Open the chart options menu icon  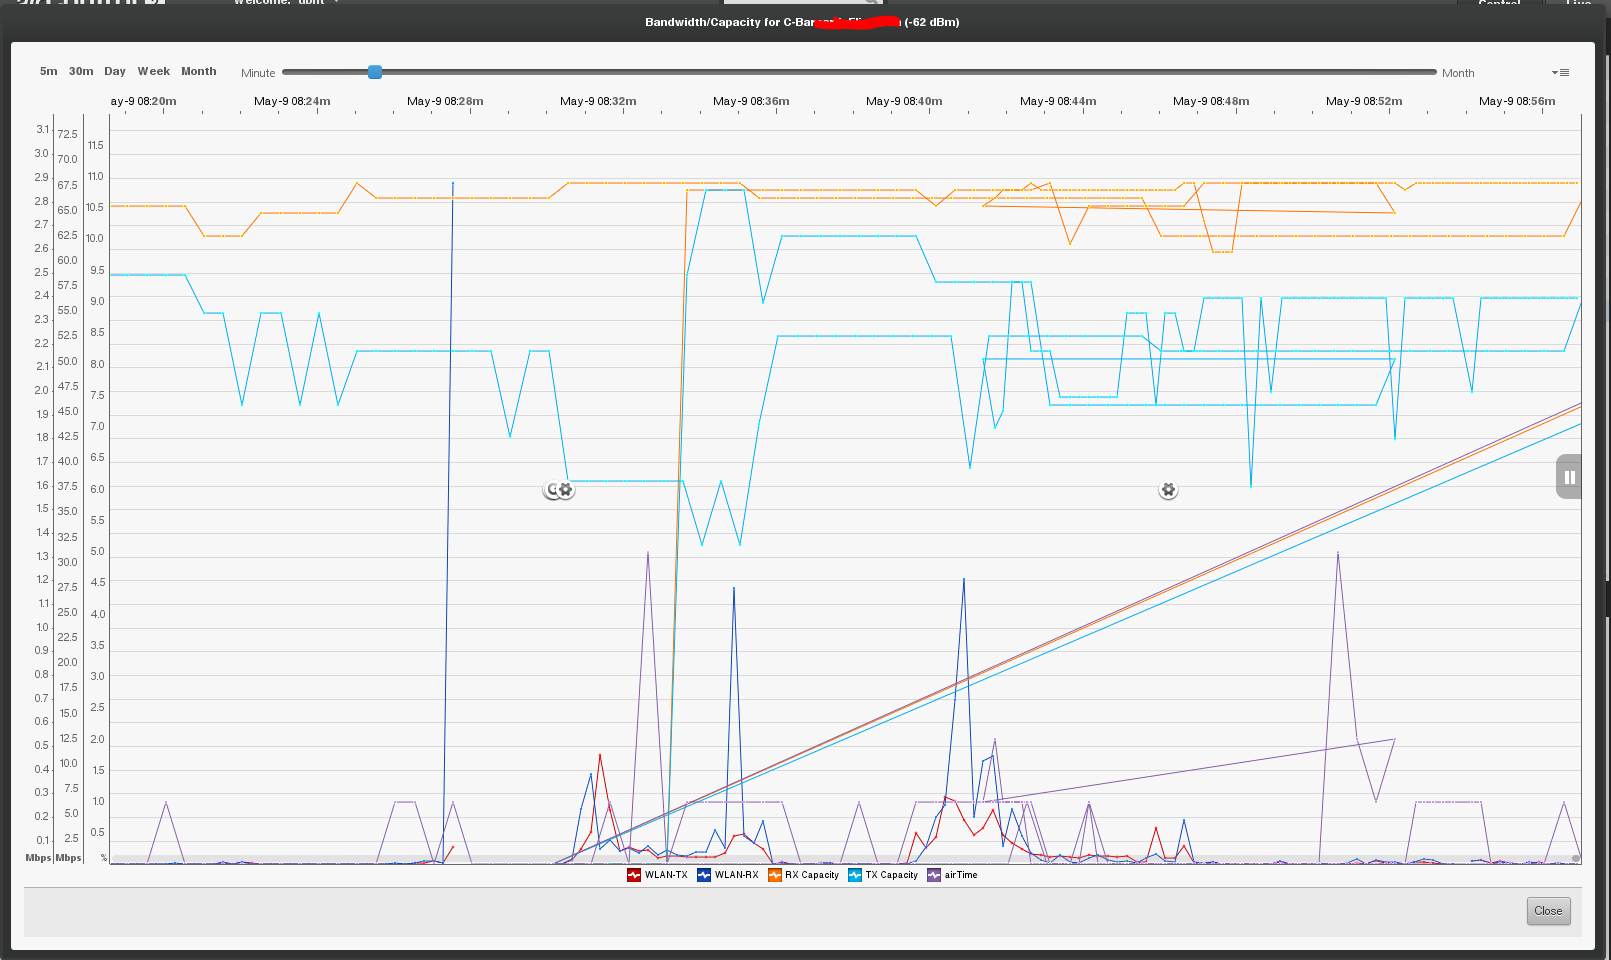click(x=1560, y=73)
